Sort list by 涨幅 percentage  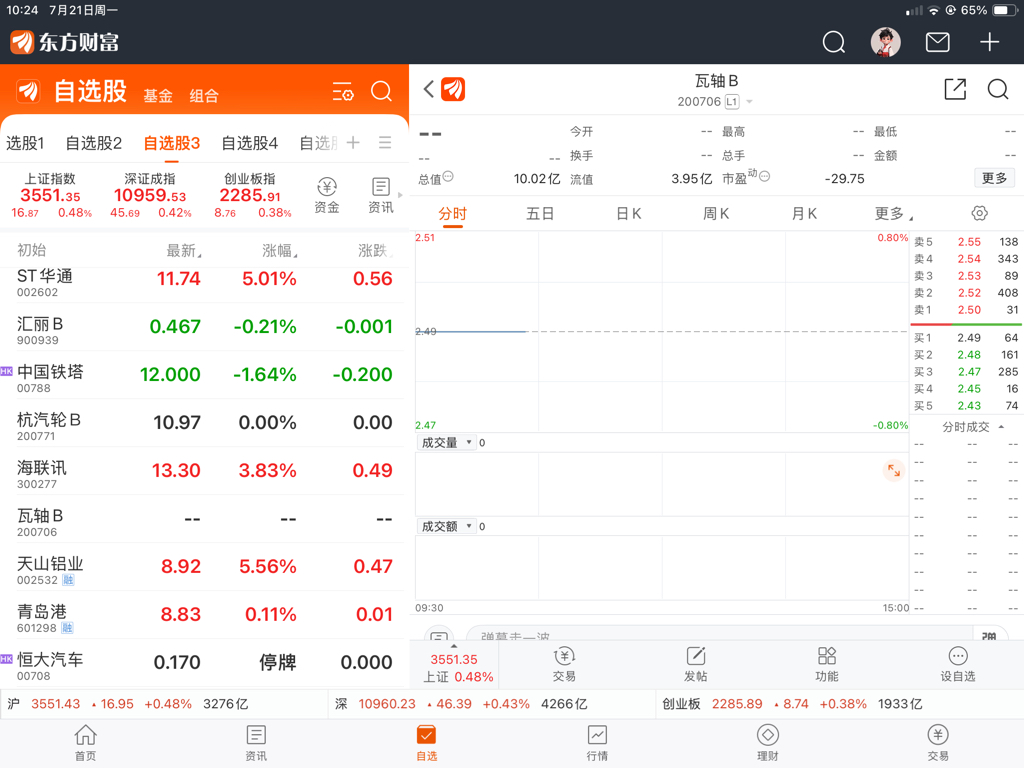(x=280, y=250)
